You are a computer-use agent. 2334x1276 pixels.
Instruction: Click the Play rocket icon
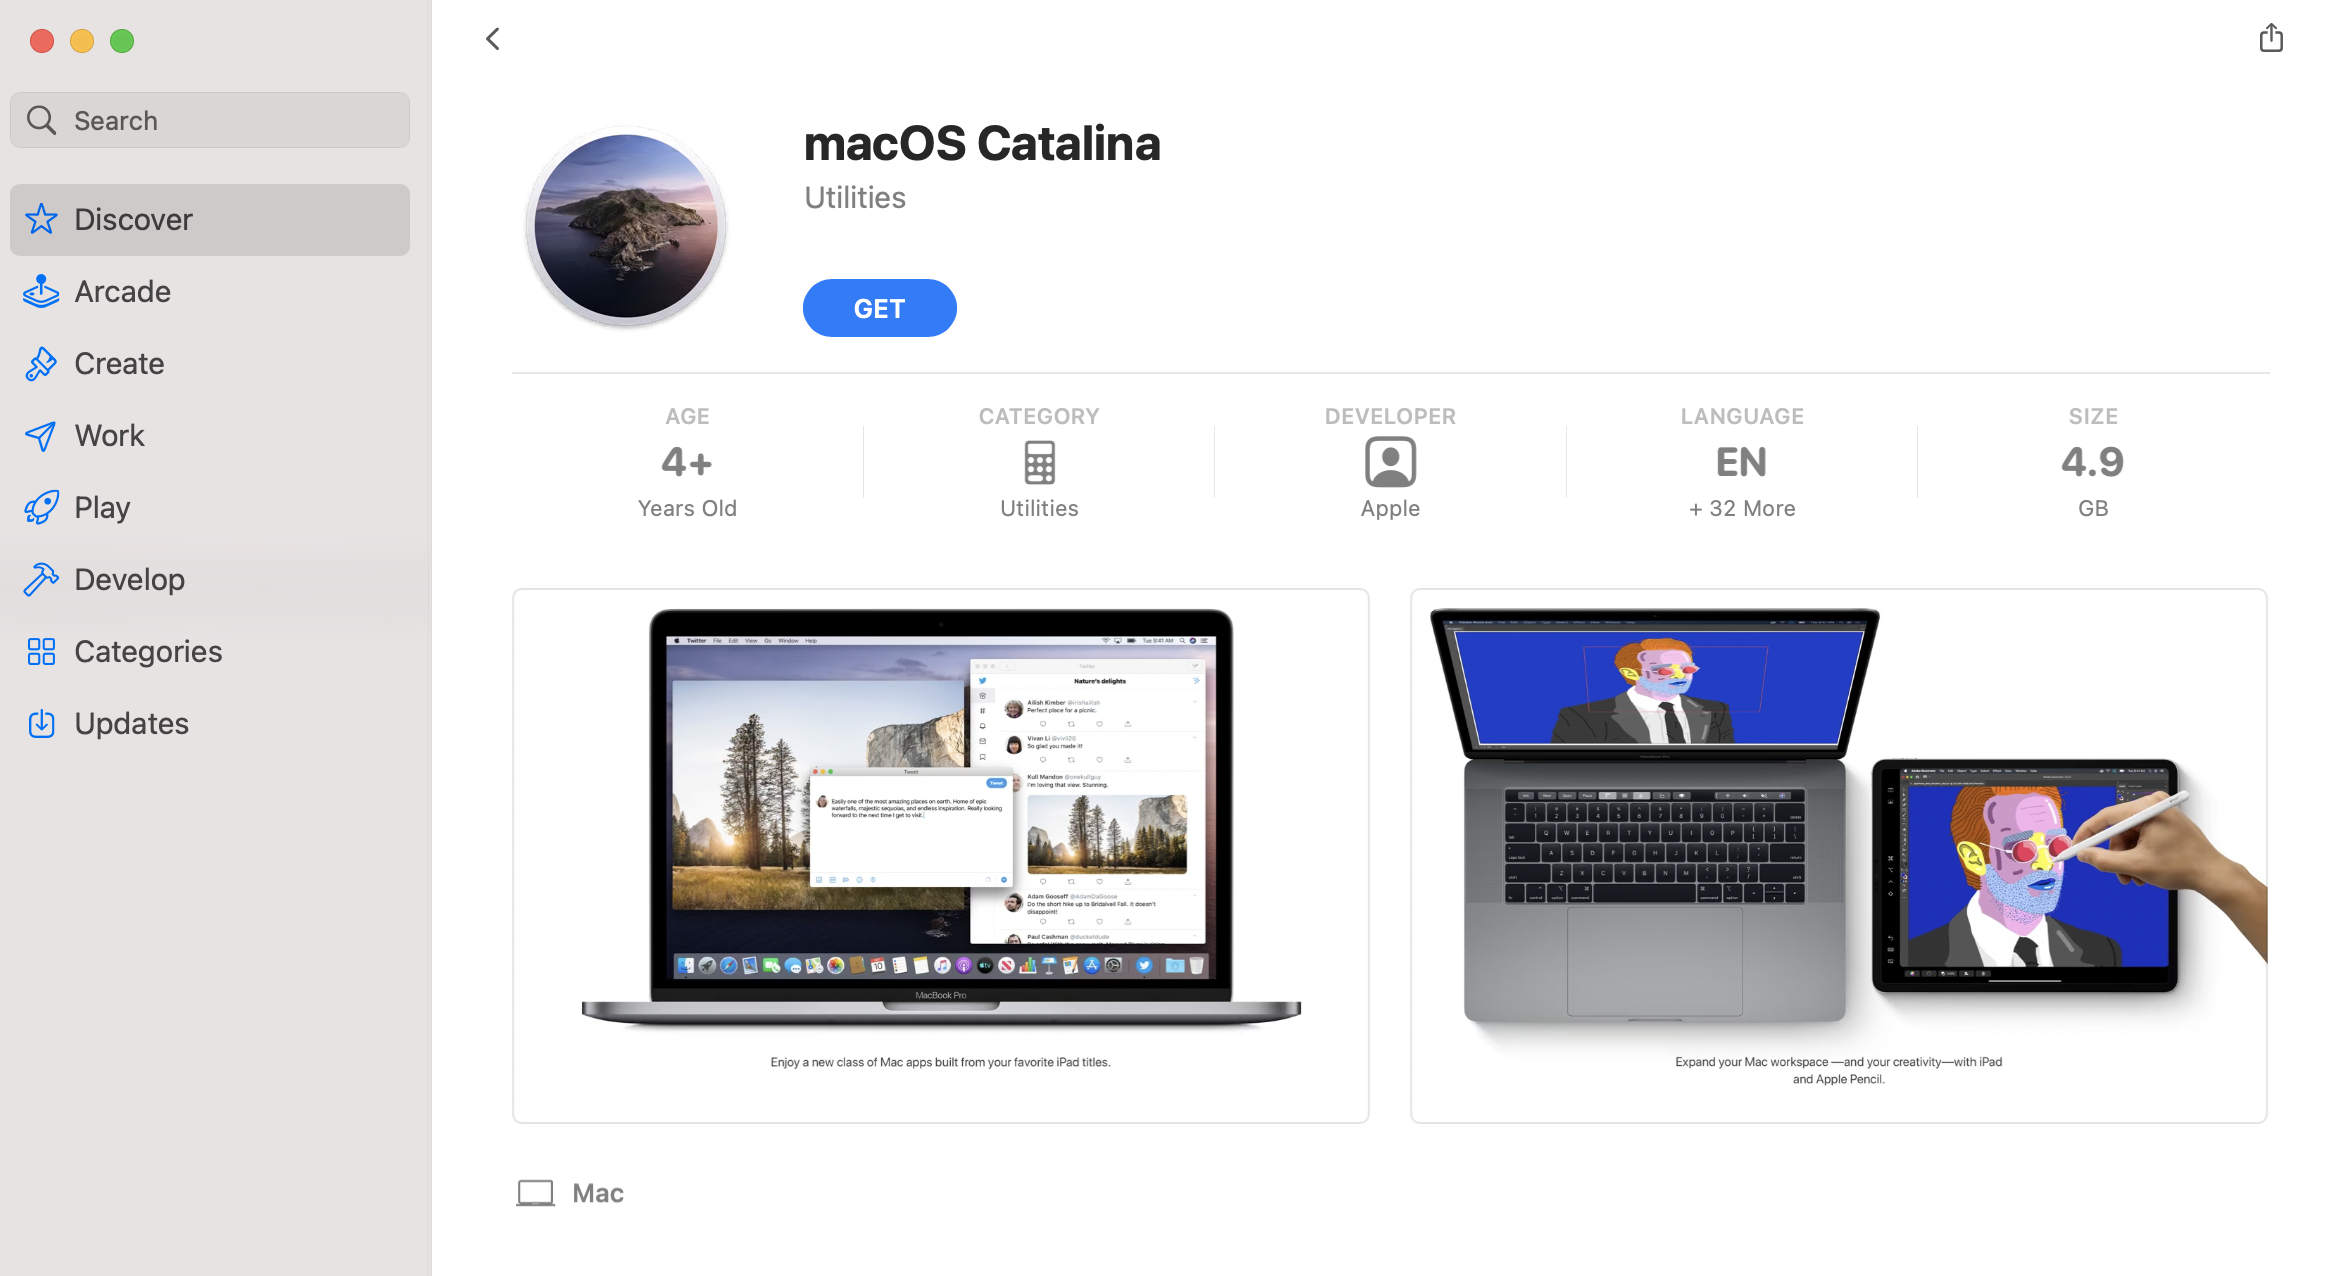(41, 507)
